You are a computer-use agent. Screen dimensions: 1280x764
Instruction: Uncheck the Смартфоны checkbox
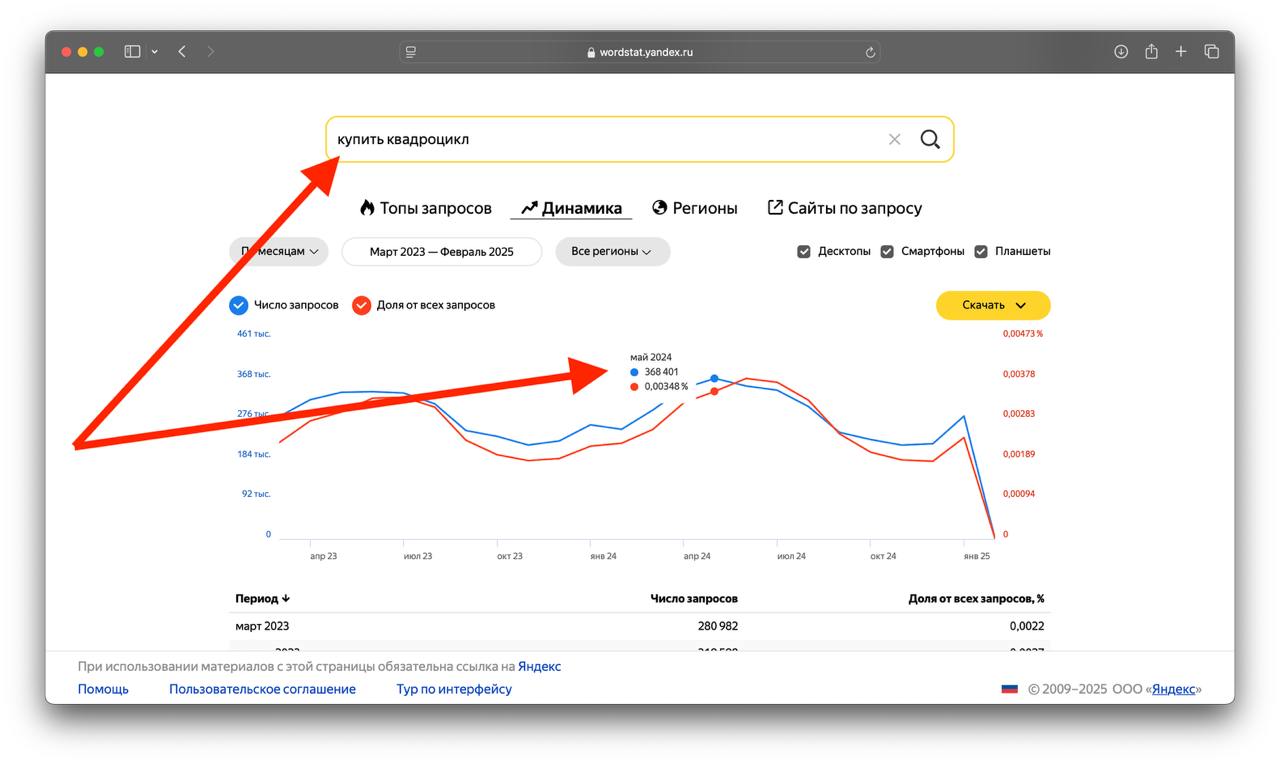click(887, 252)
